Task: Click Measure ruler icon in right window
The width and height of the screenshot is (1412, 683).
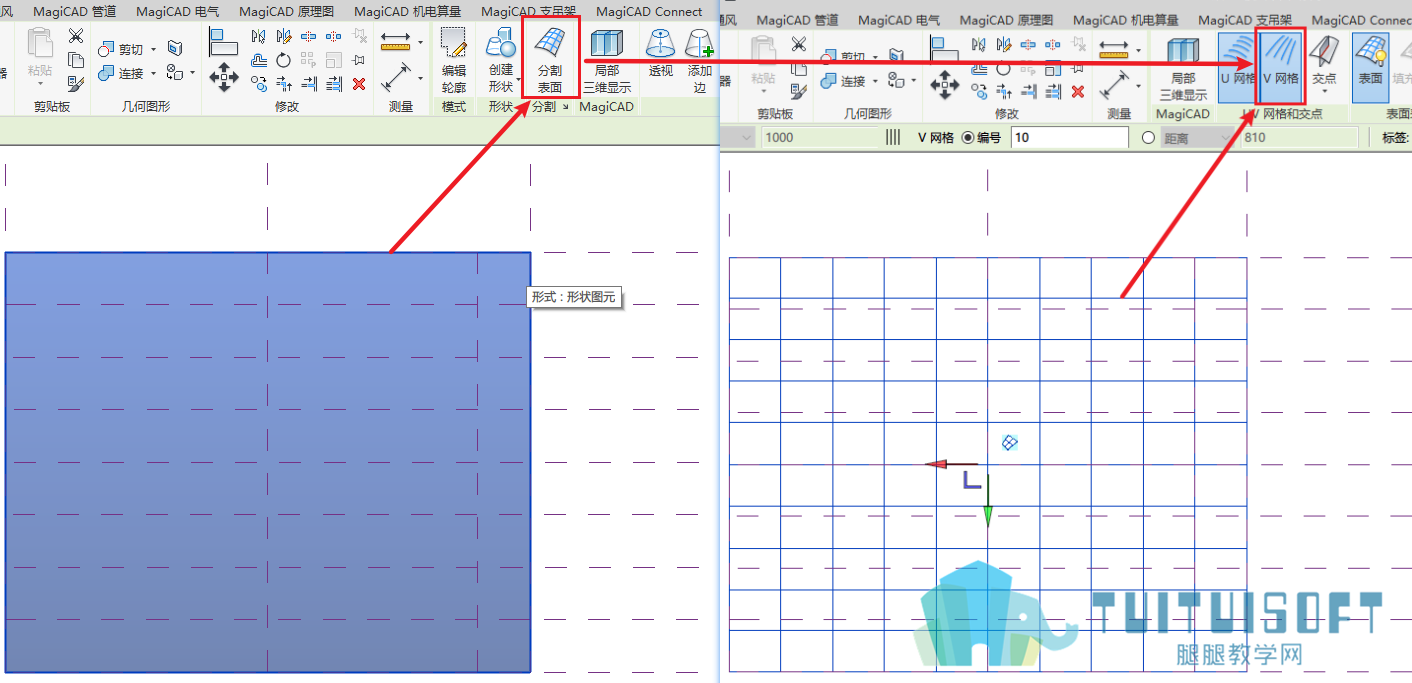Action: point(1114,50)
